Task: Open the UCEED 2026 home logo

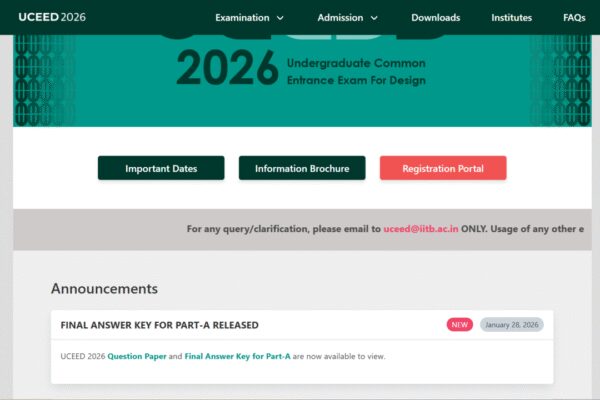Action: click(x=52, y=17)
